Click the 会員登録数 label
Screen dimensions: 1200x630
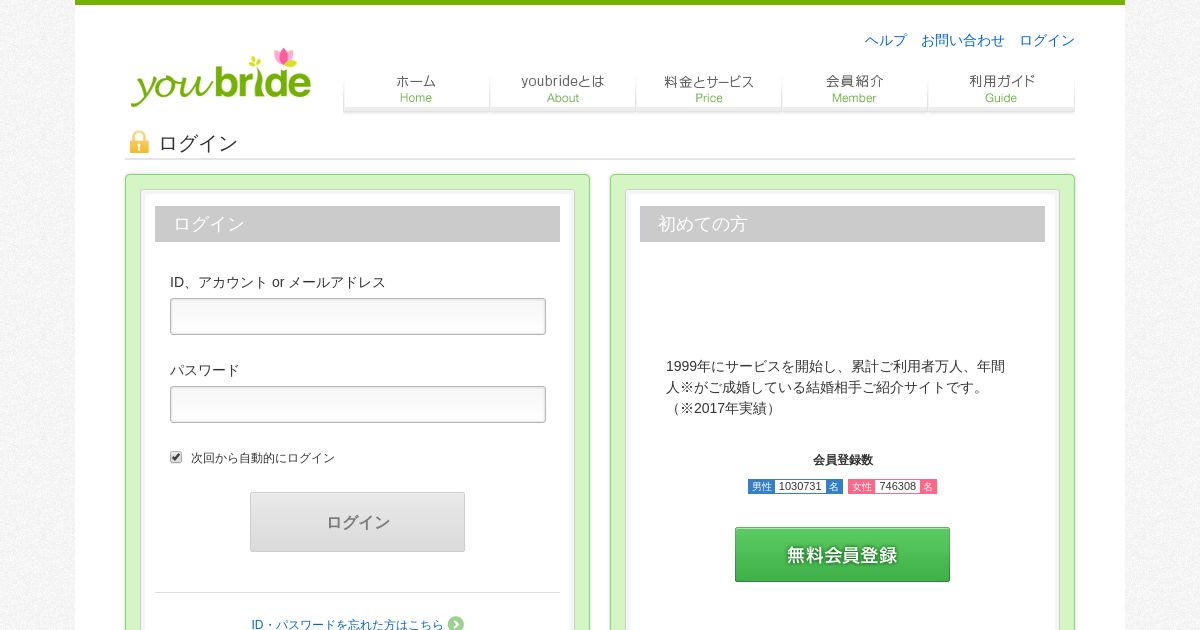coord(843,460)
